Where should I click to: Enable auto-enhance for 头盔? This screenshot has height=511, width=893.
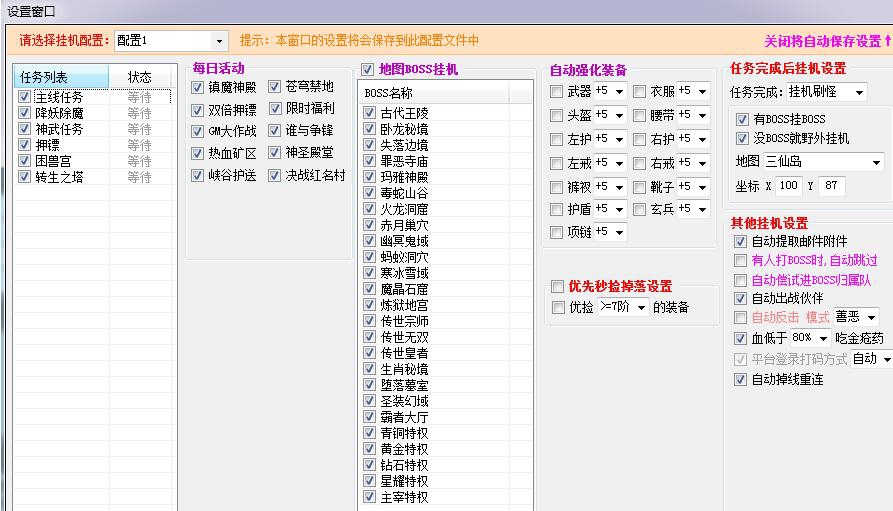[x=556, y=116]
